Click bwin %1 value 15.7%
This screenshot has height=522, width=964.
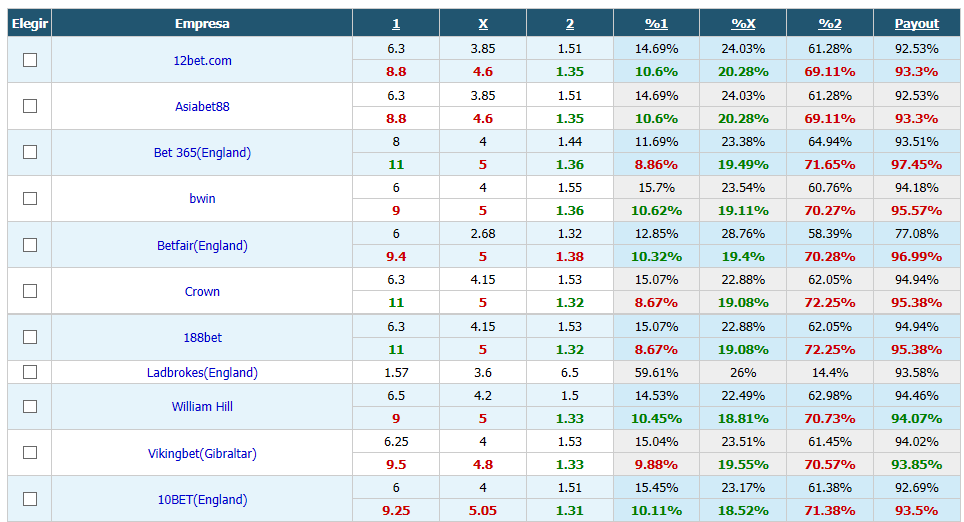click(657, 188)
